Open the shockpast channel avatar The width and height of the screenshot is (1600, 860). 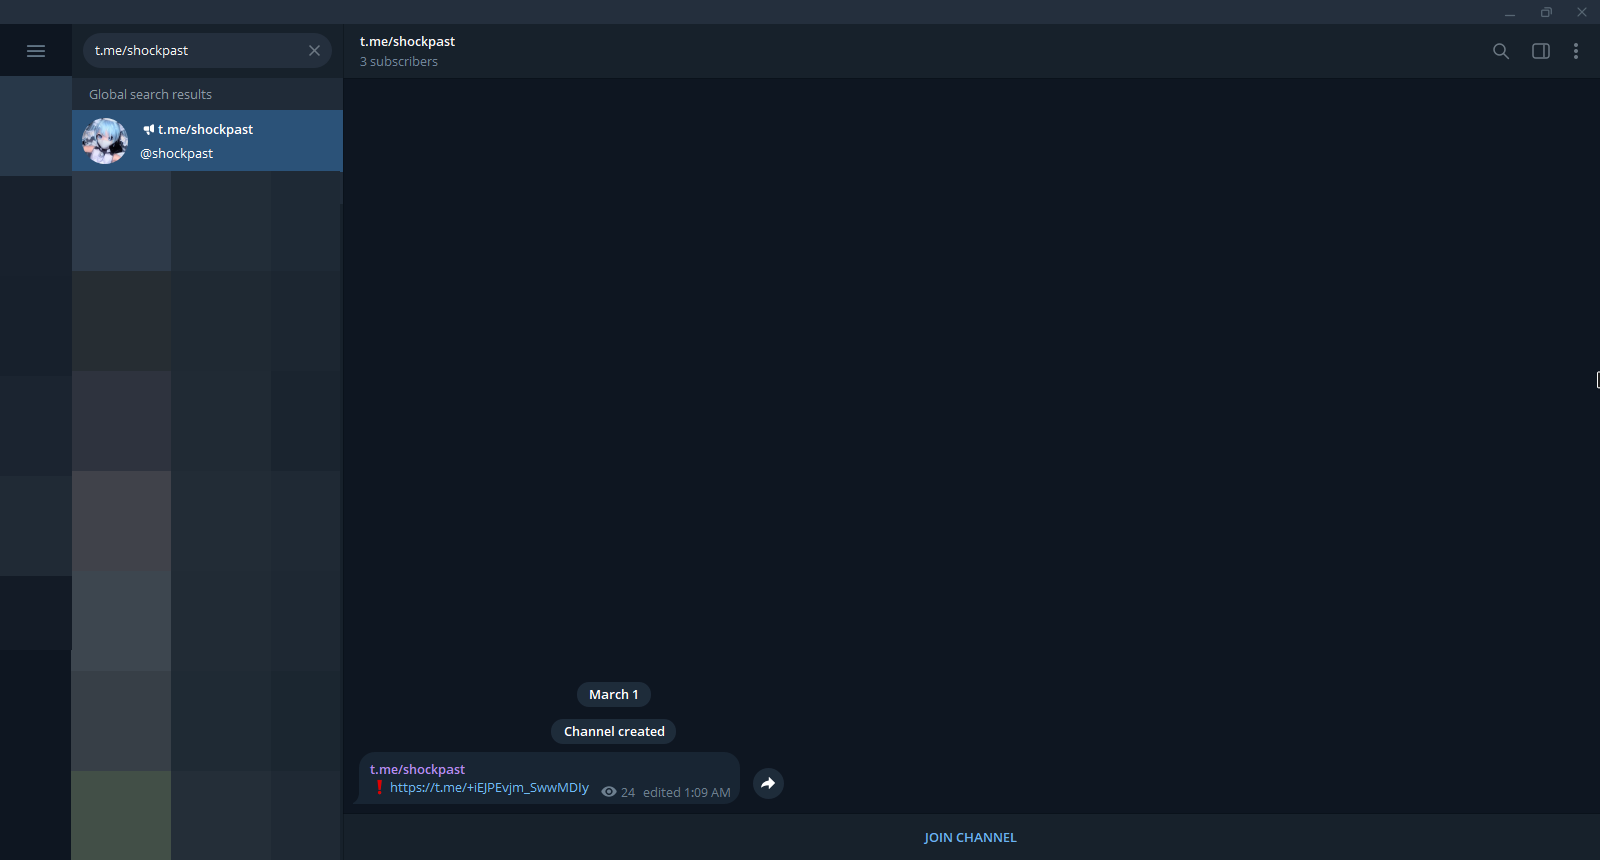[105, 141]
